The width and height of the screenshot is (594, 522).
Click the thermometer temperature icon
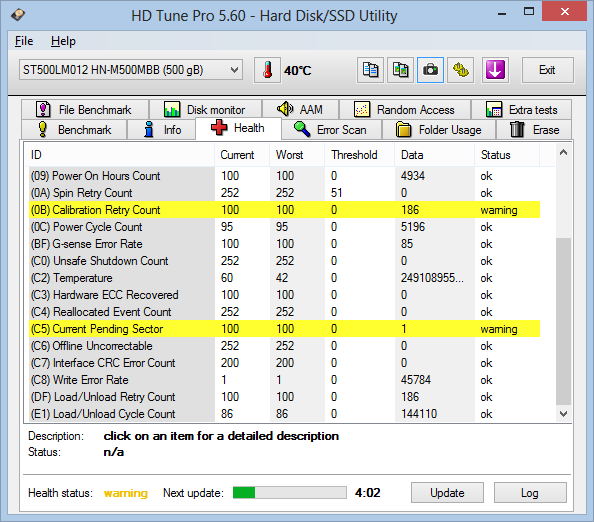[267, 70]
